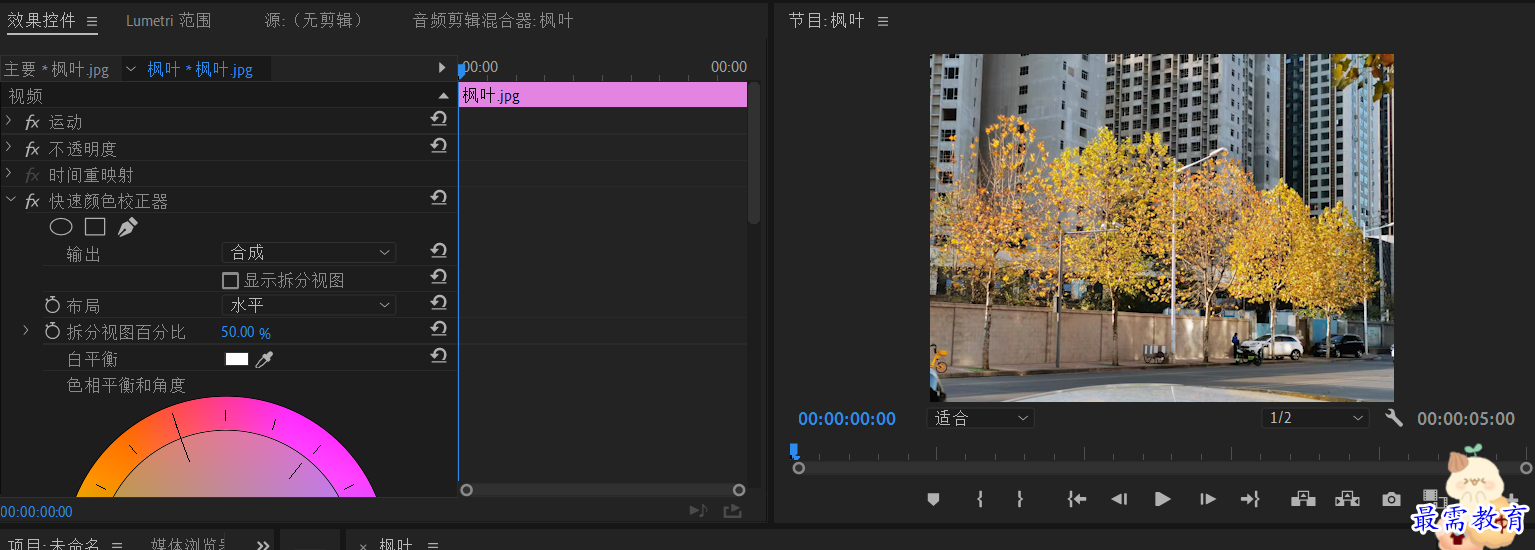Mark out point in program monitor

point(1019,499)
